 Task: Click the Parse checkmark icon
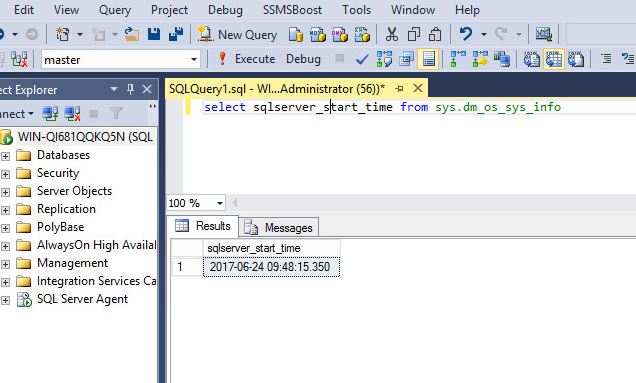[x=362, y=60]
